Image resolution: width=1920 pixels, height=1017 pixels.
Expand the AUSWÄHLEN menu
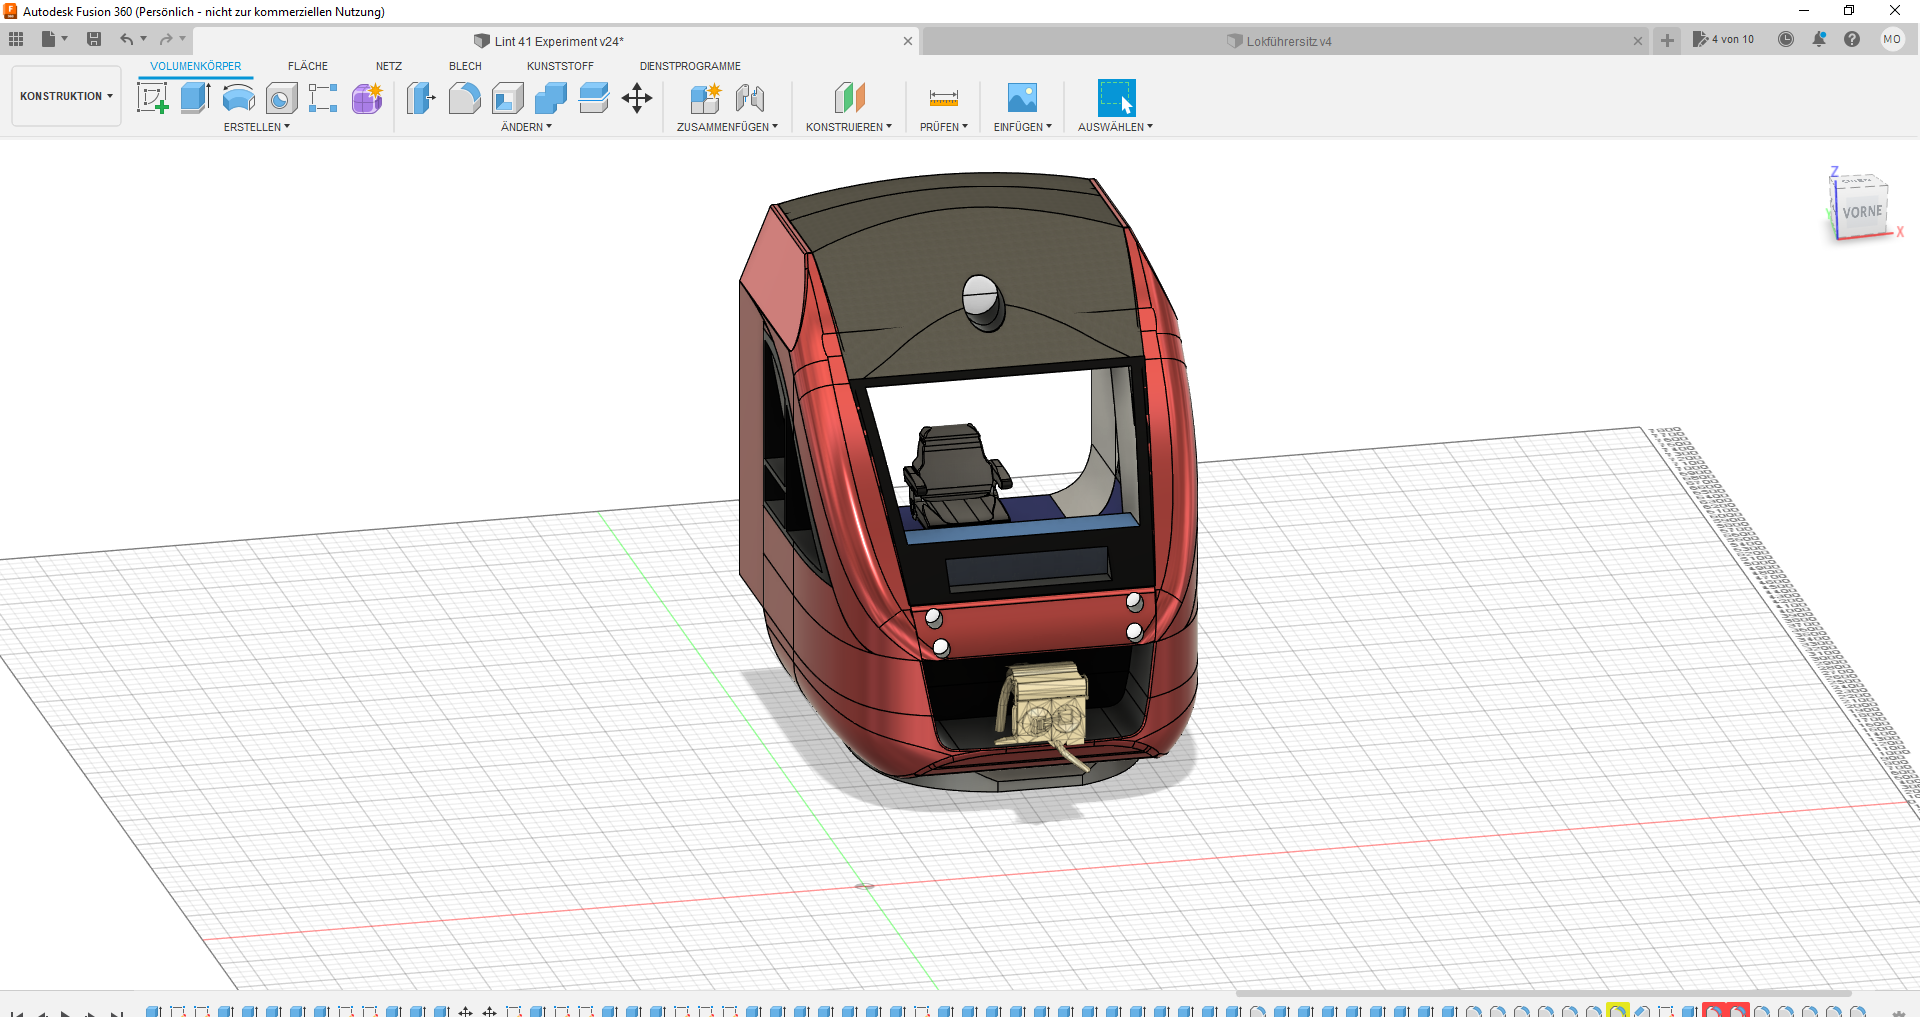coord(1115,127)
